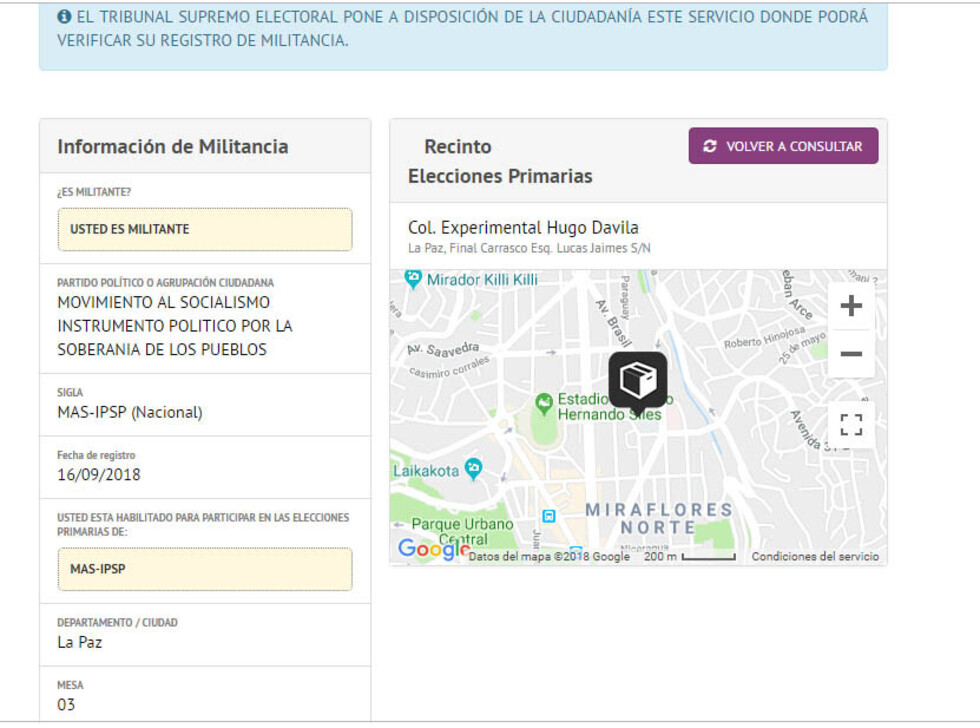Zoom out of the map with minus
The height and width of the screenshot is (728, 980).
tap(851, 354)
